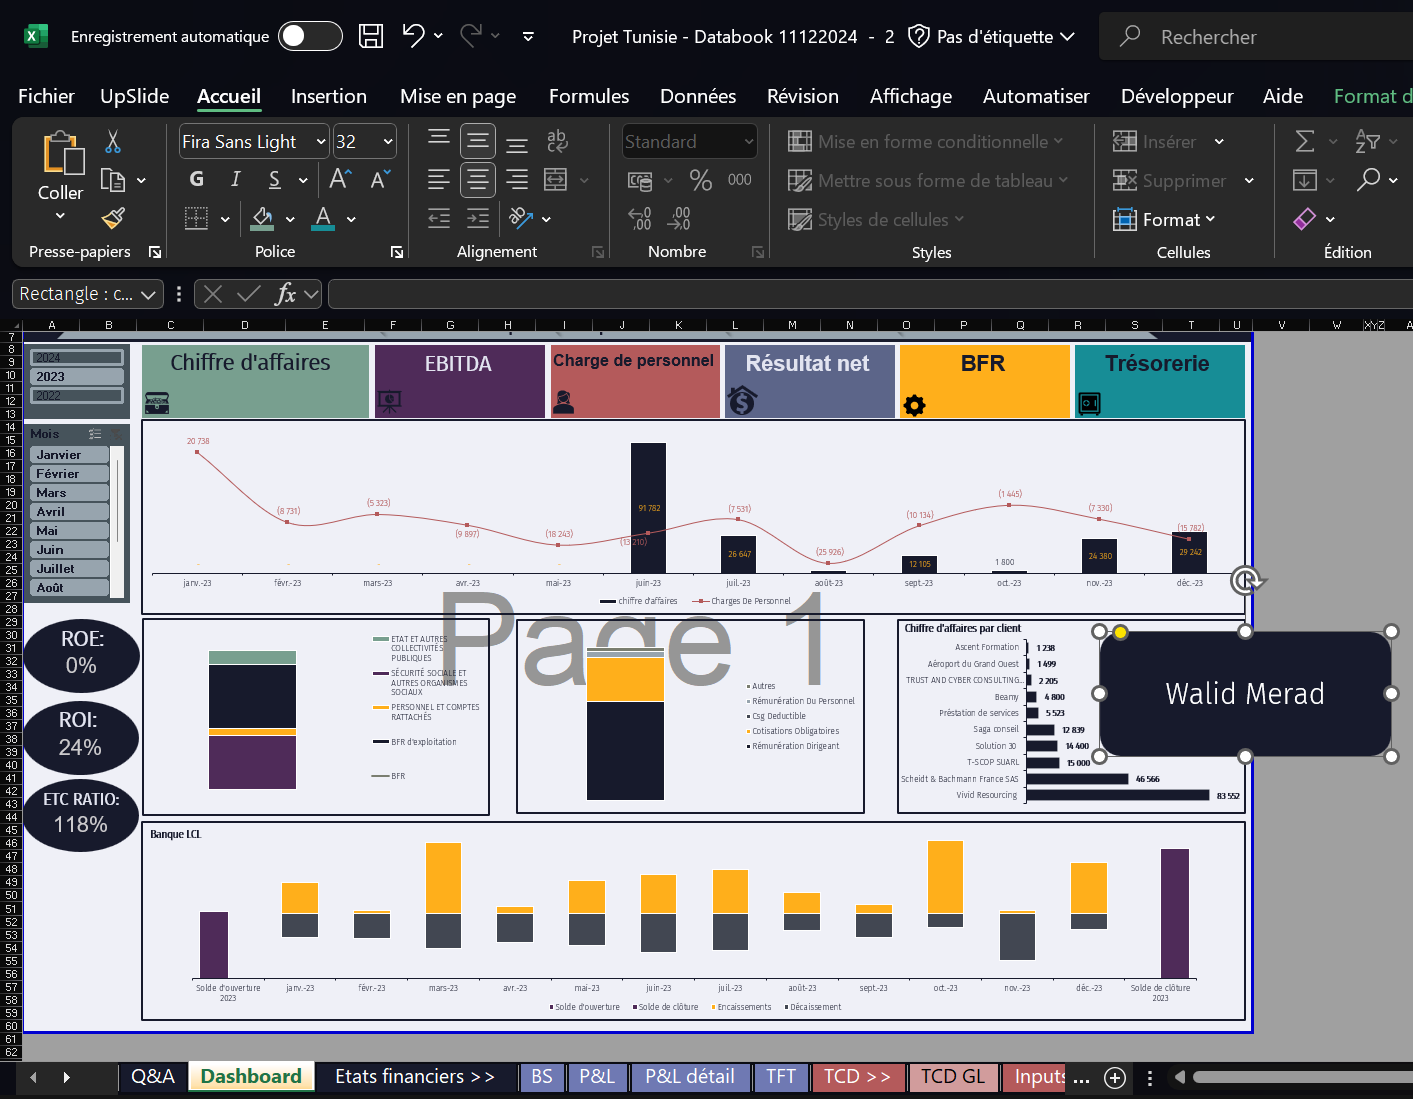1413x1099 pixels.
Task: Click the insert function fx icon
Action: point(285,294)
